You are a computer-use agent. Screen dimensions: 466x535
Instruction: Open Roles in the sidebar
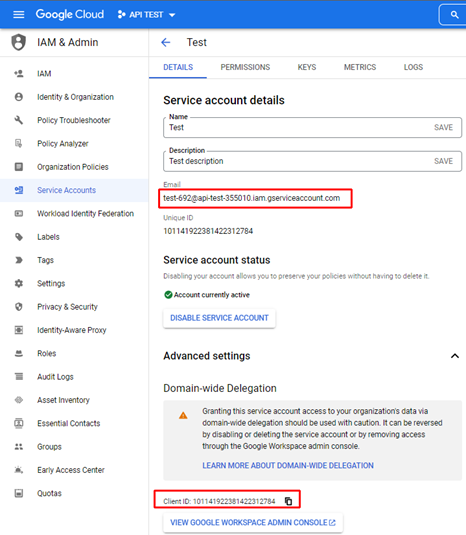(x=74, y=353)
